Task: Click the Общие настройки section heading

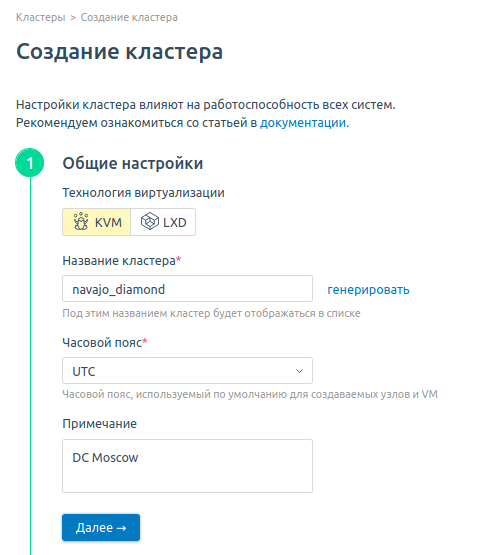Action: tap(133, 164)
